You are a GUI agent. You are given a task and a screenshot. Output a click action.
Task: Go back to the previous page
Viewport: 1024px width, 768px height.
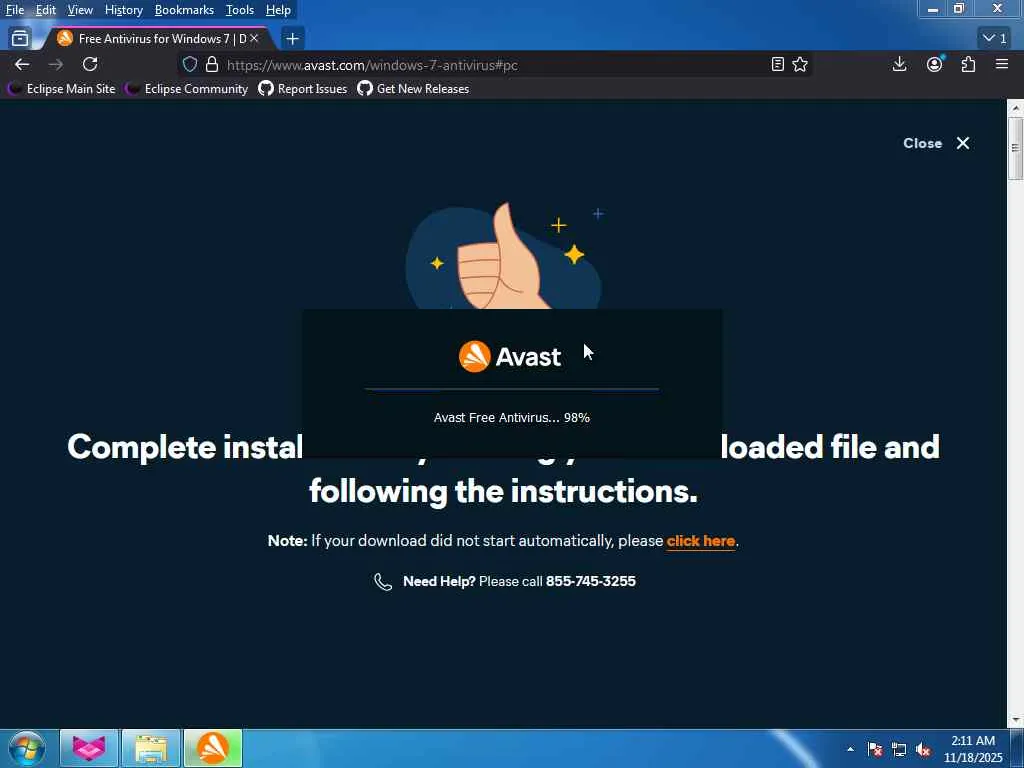pos(22,64)
